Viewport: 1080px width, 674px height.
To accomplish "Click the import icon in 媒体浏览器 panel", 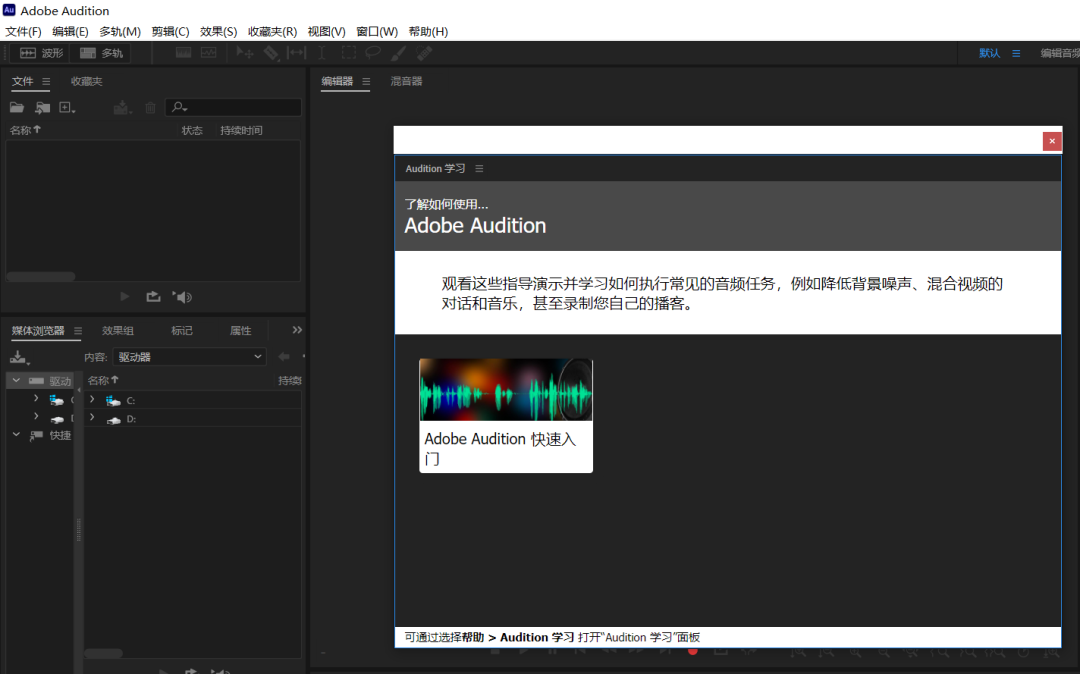I will pyautogui.click(x=17, y=357).
